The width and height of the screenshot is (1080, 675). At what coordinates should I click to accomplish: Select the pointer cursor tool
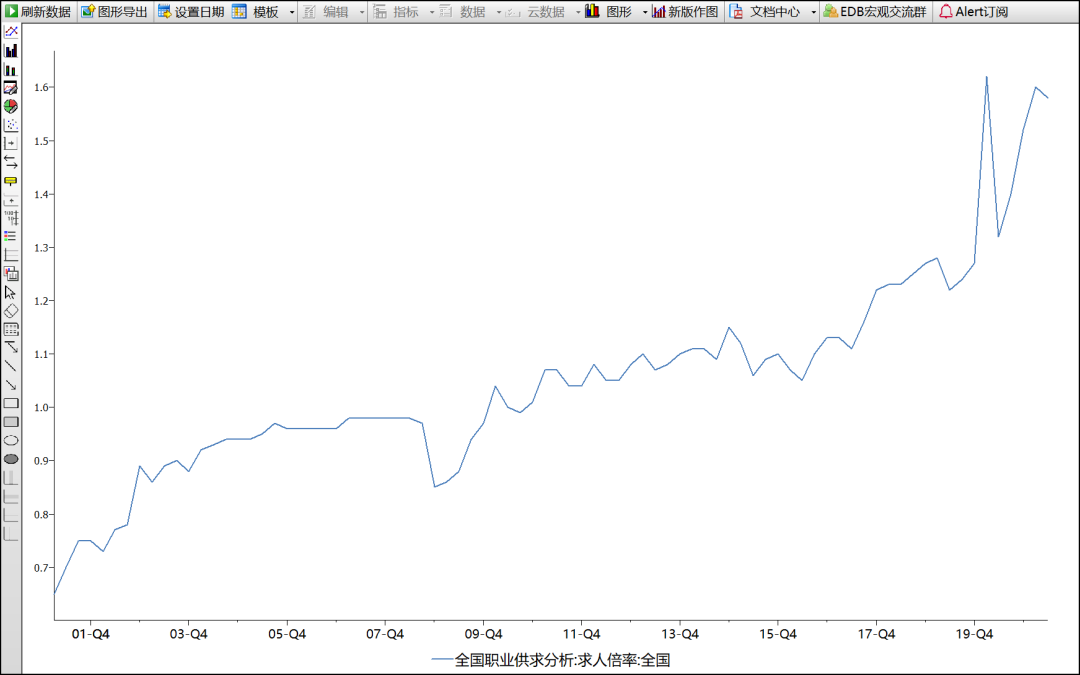[x=11, y=292]
